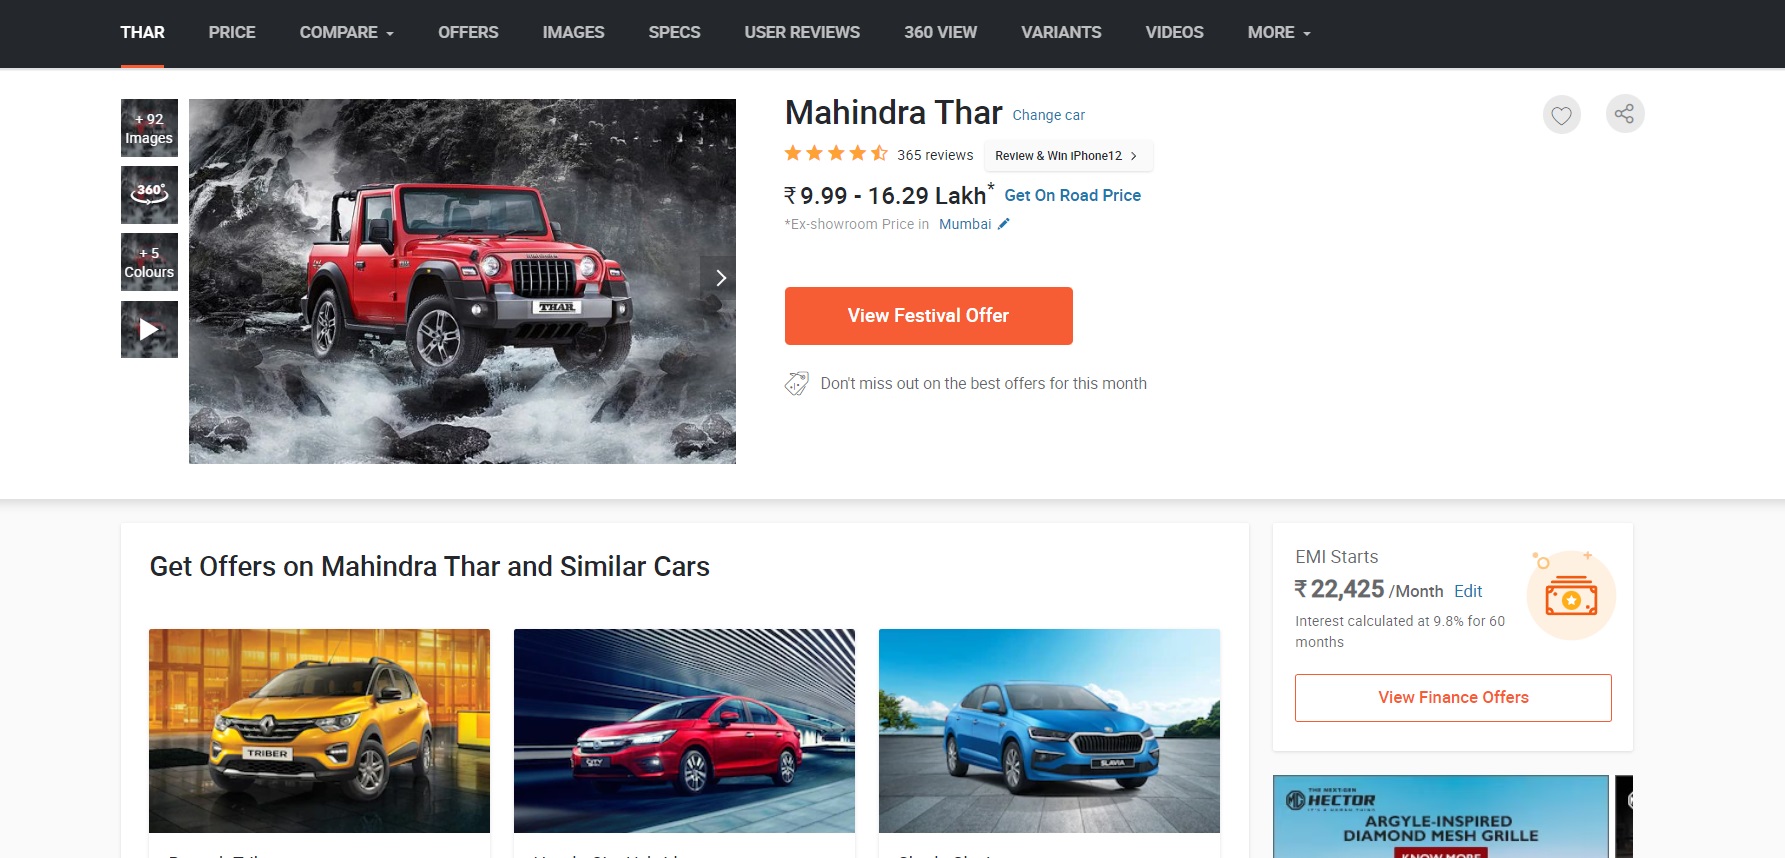Open the Variants tab

(x=1061, y=32)
